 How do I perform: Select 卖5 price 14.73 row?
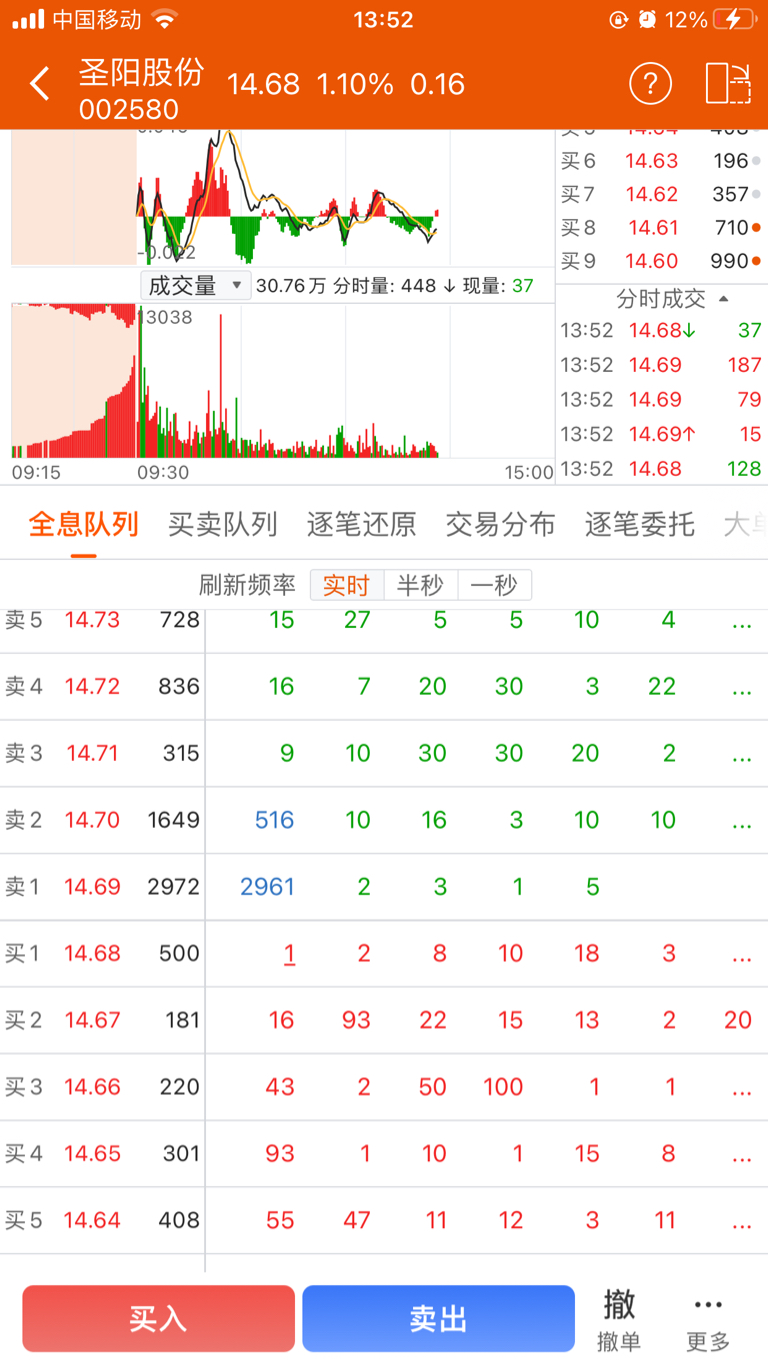click(92, 620)
